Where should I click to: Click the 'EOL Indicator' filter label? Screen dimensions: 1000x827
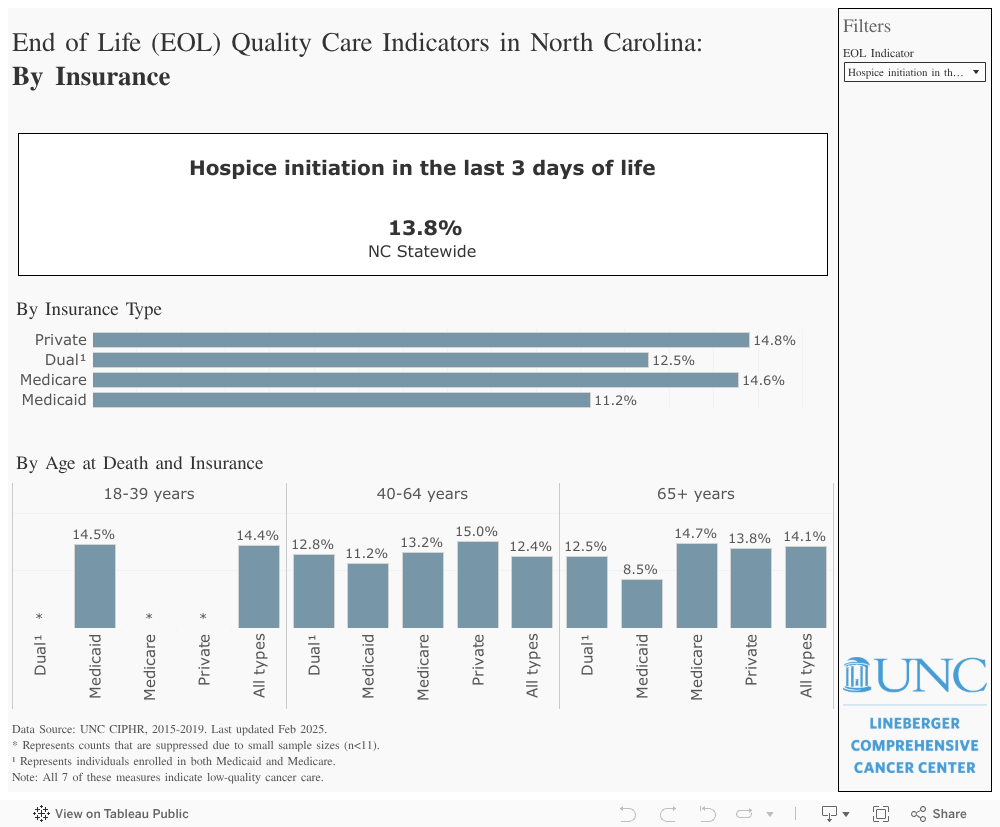(x=878, y=54)
